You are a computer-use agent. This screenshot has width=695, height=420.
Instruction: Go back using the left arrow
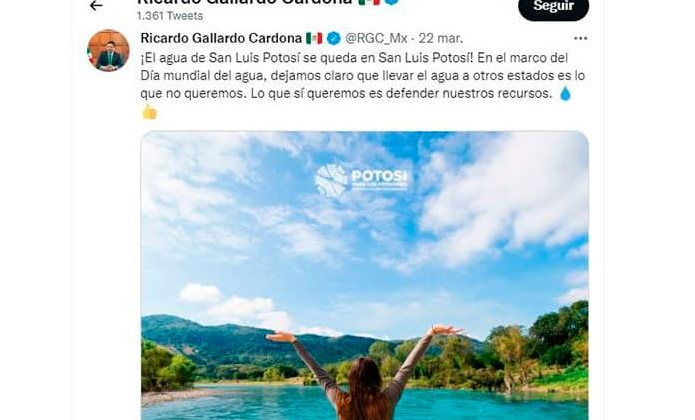tap(96, 6)
